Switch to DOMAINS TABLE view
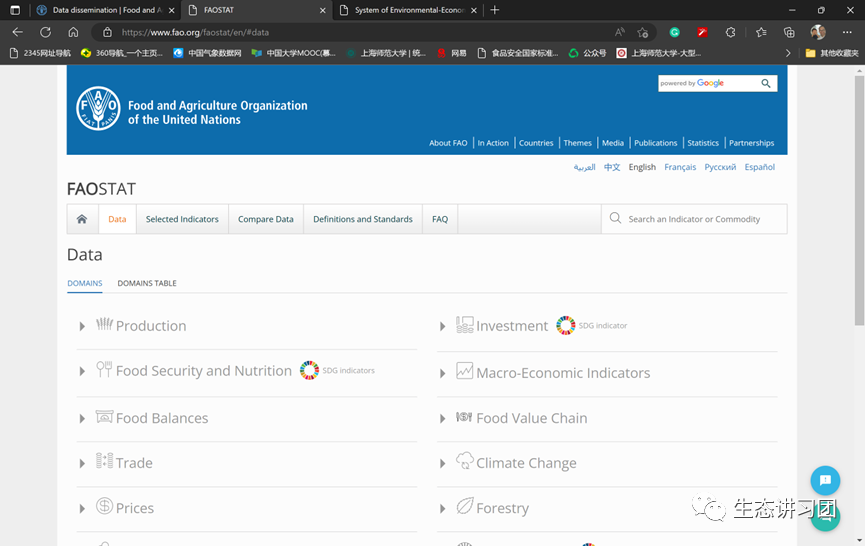This screenshot has width=865, height=546. (147, 283)
